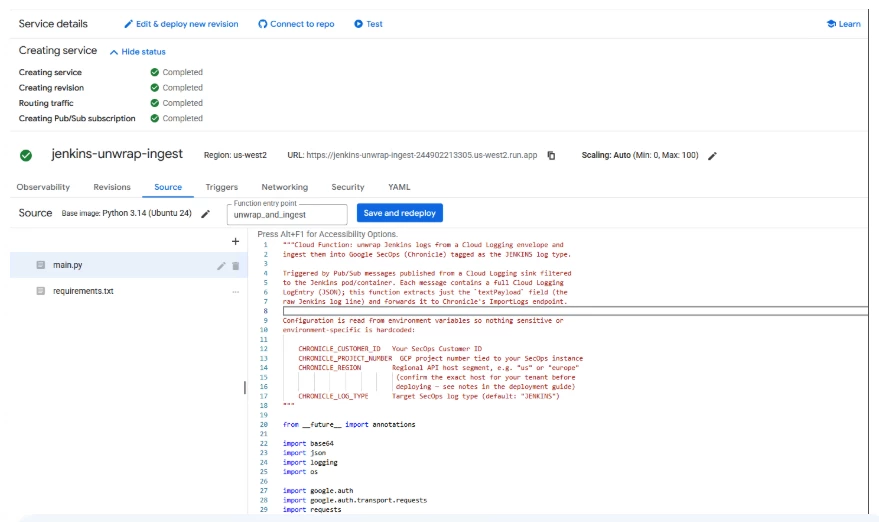Click the Save and redeploy button
This screenshot has width=879, height=522.
click(x=400, y=213)
